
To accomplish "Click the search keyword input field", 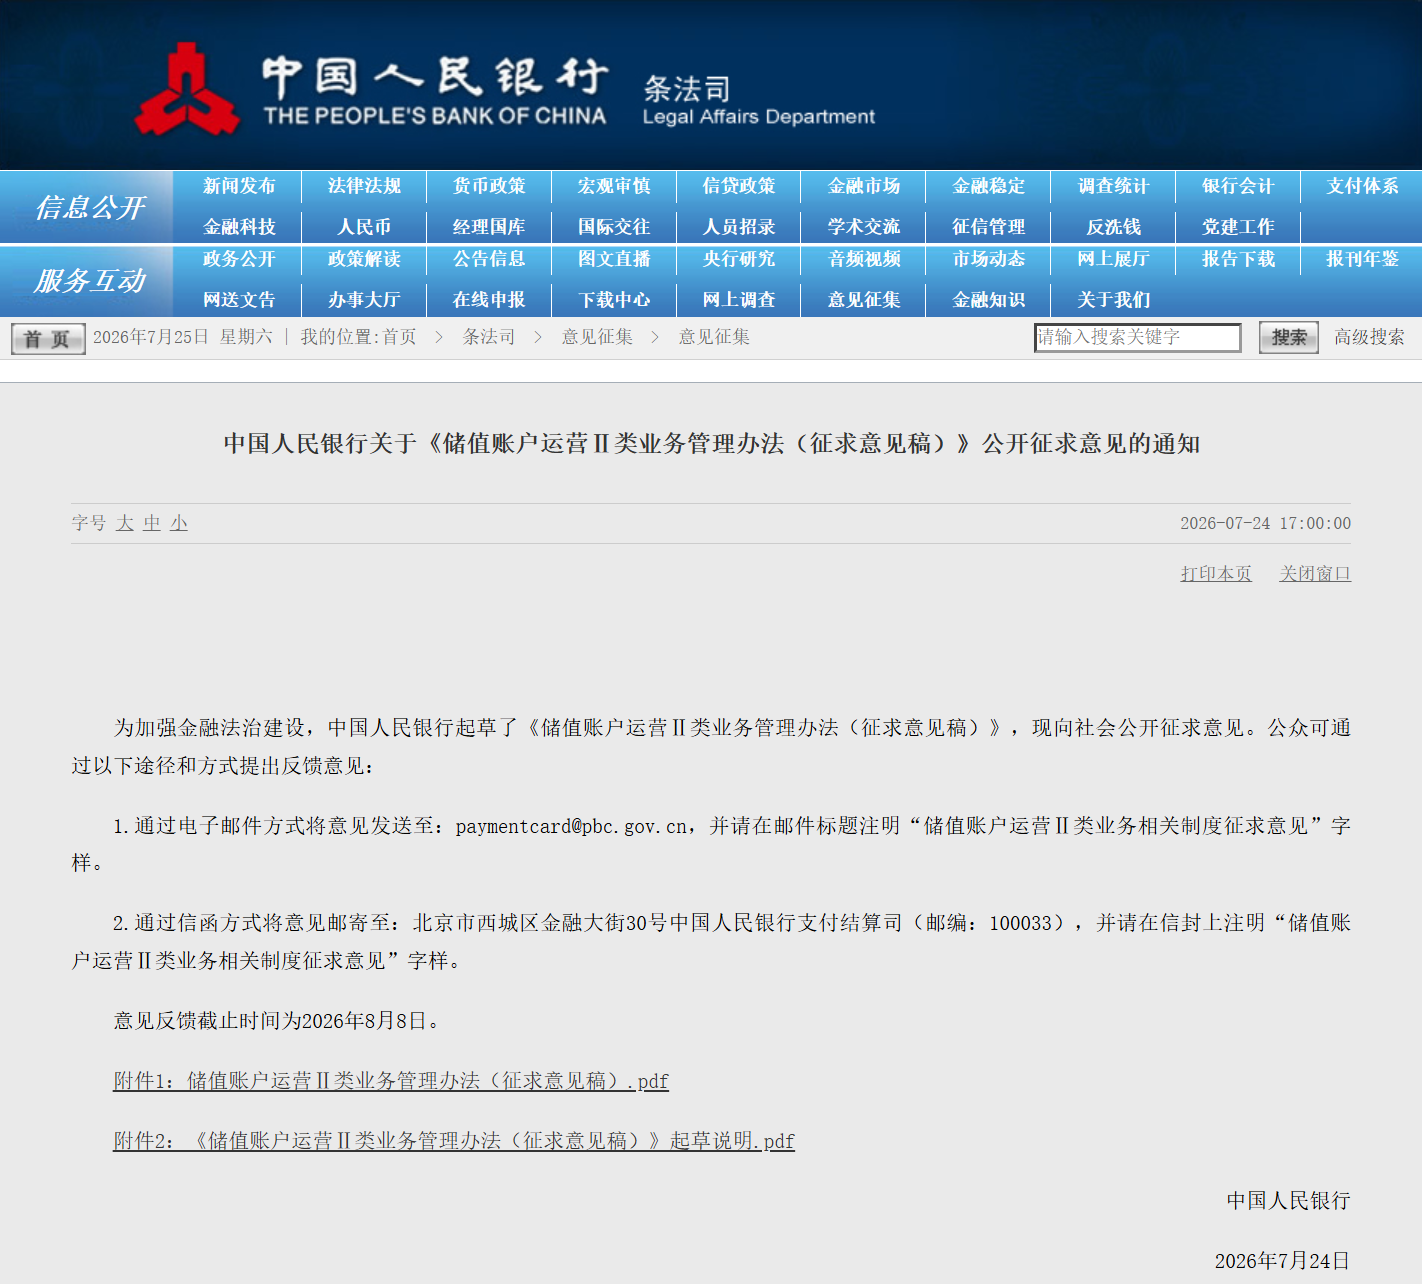I will (1137, 337).
